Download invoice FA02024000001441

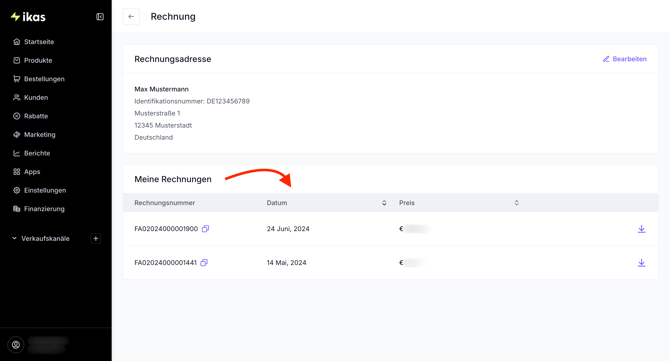641,263
